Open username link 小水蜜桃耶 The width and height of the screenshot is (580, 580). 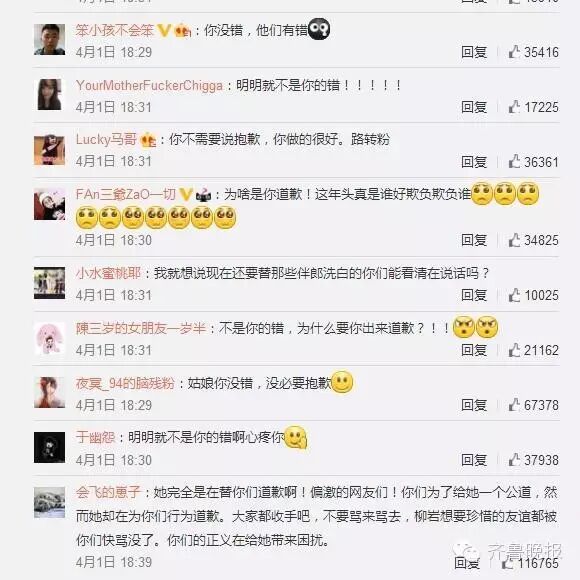tap(108, 273)
